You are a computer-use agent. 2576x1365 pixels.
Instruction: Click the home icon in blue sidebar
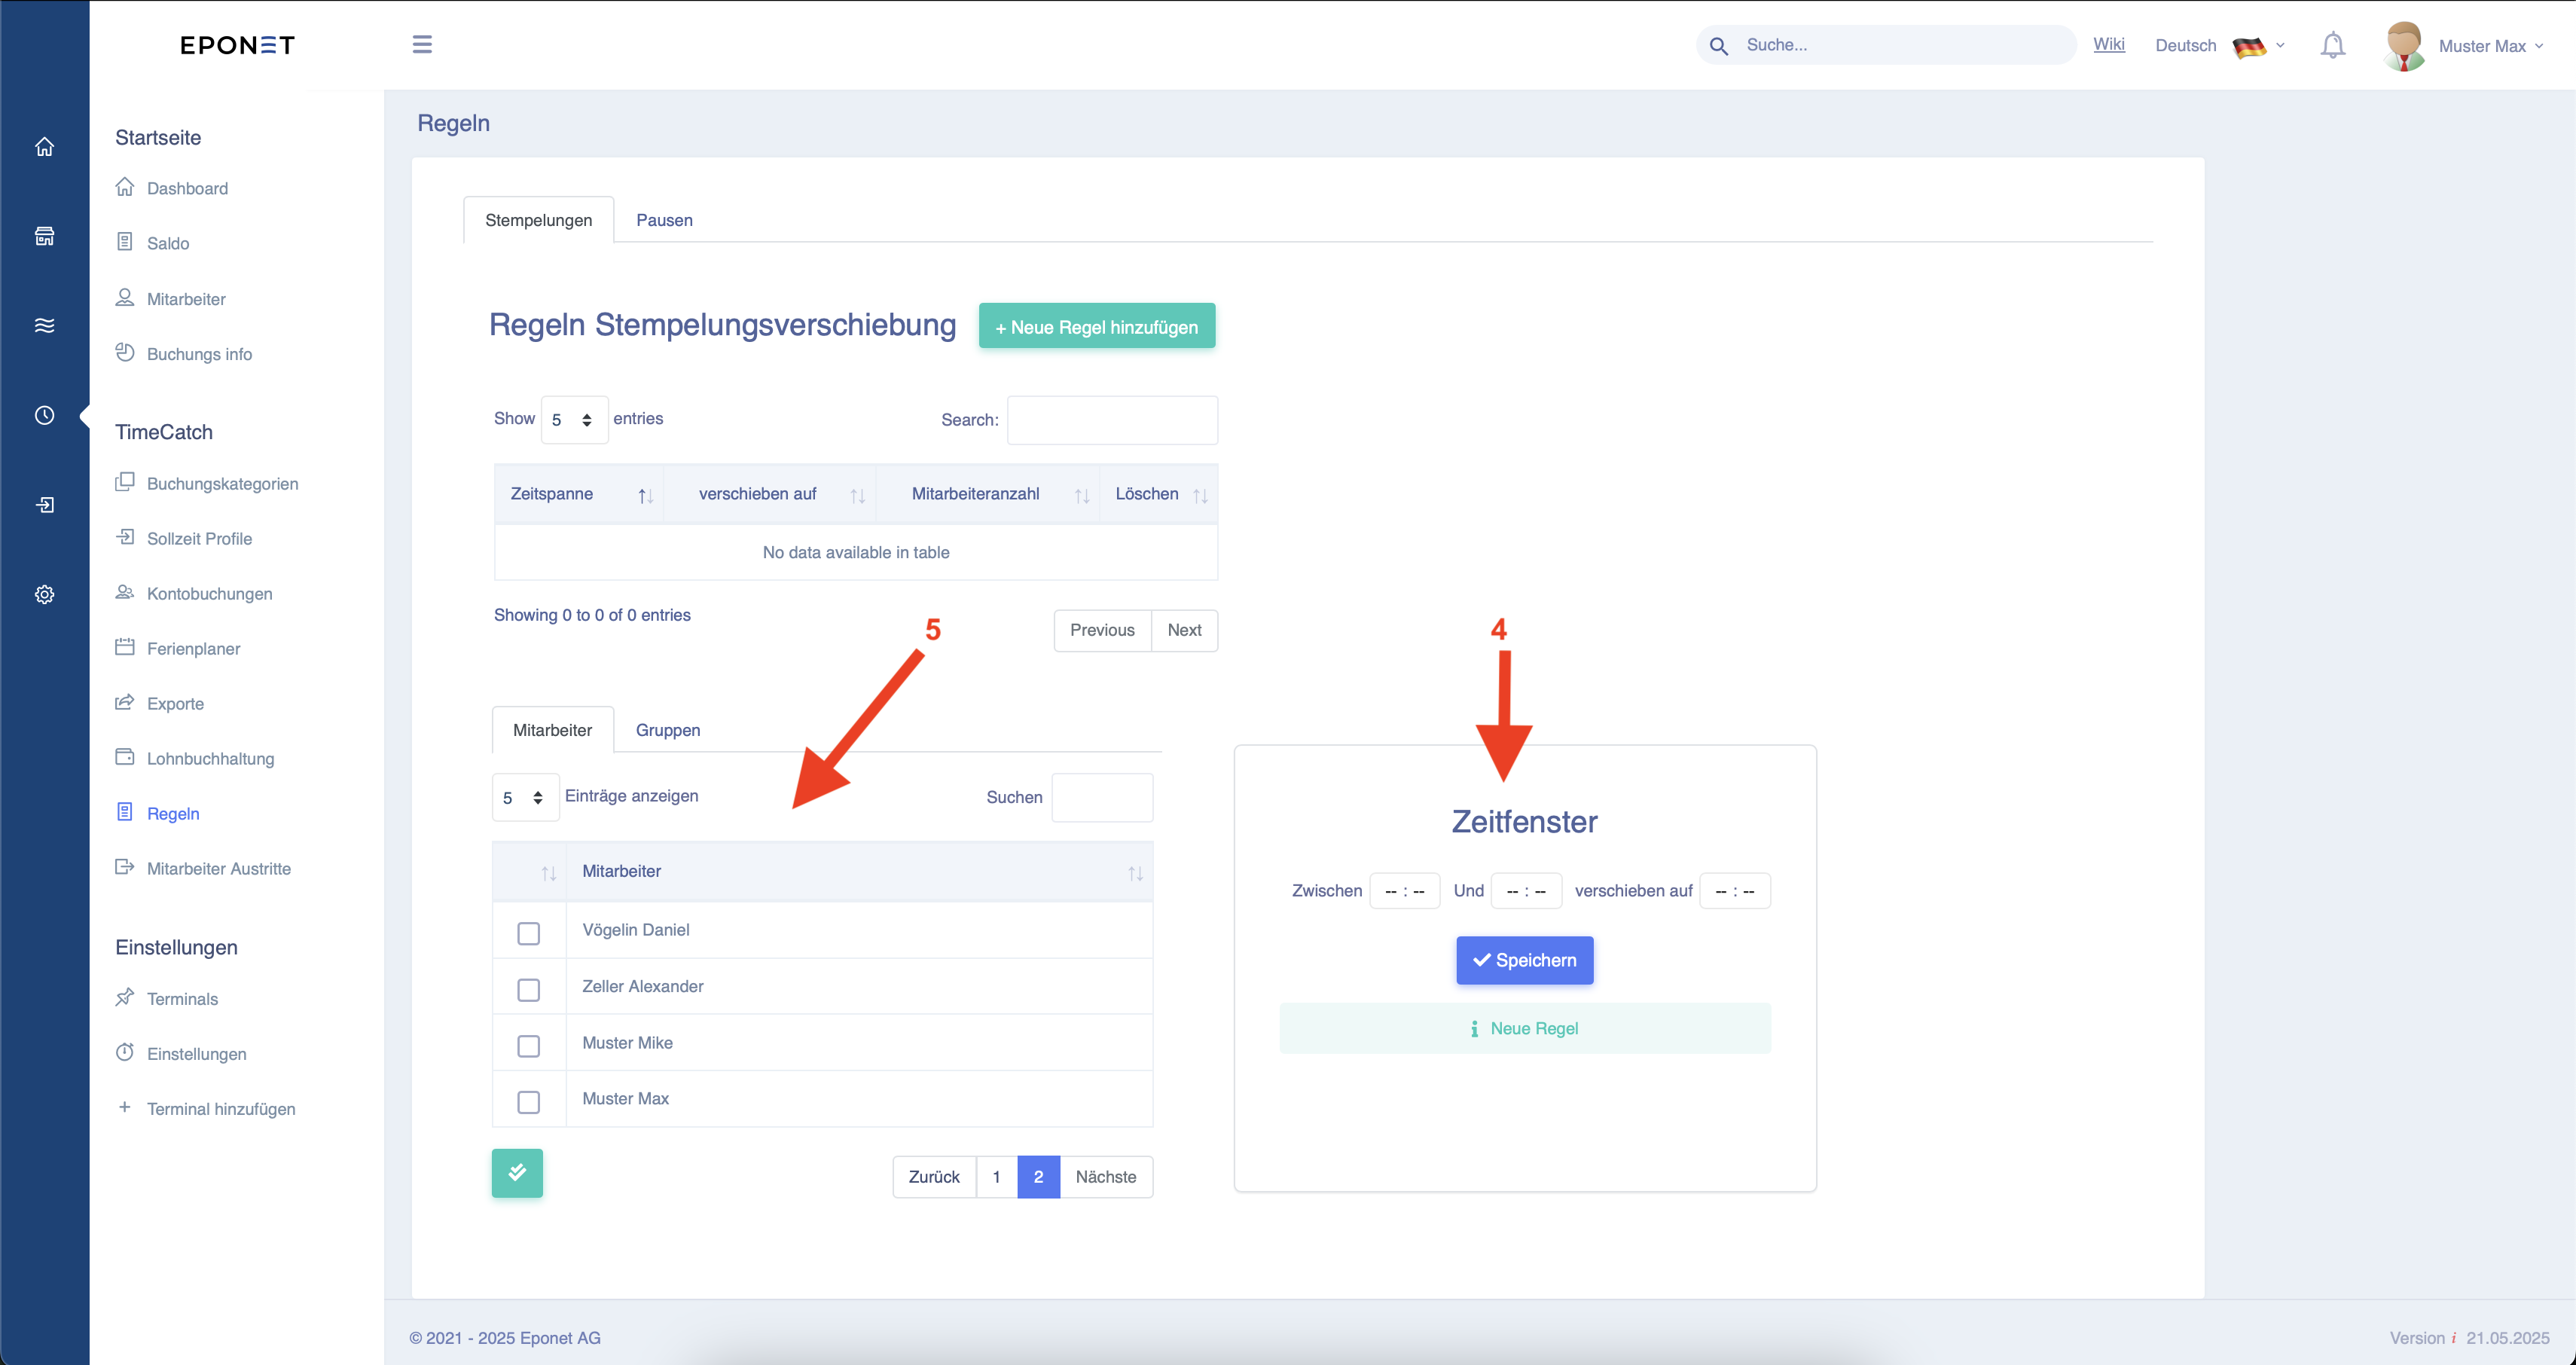(44, 147)
